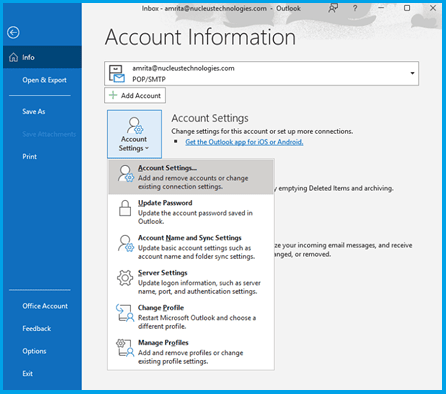The width and height of the screenshot is (446, 394).
Task: Choose Save As in the sidebar
Action: tap(34, 112)
